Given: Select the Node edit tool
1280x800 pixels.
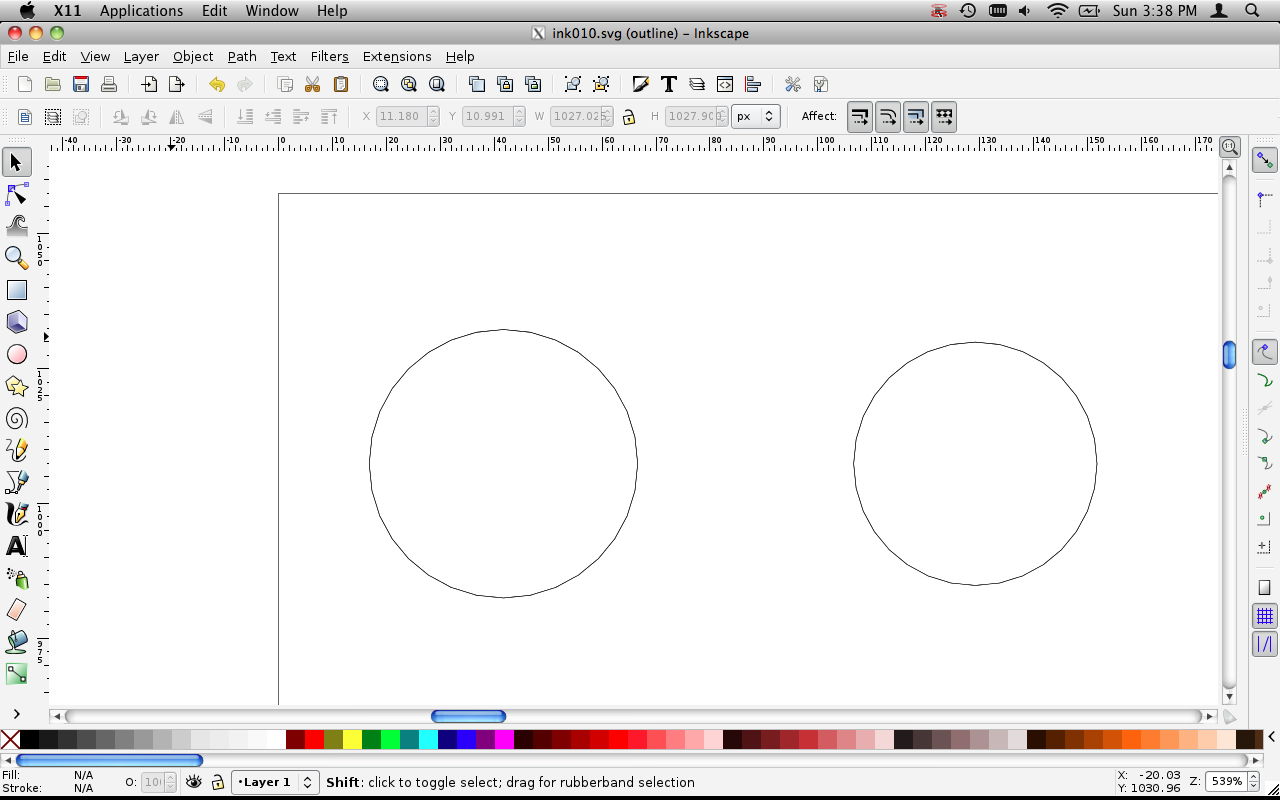Looking at the screenshot, I should [x=17, y=194].
